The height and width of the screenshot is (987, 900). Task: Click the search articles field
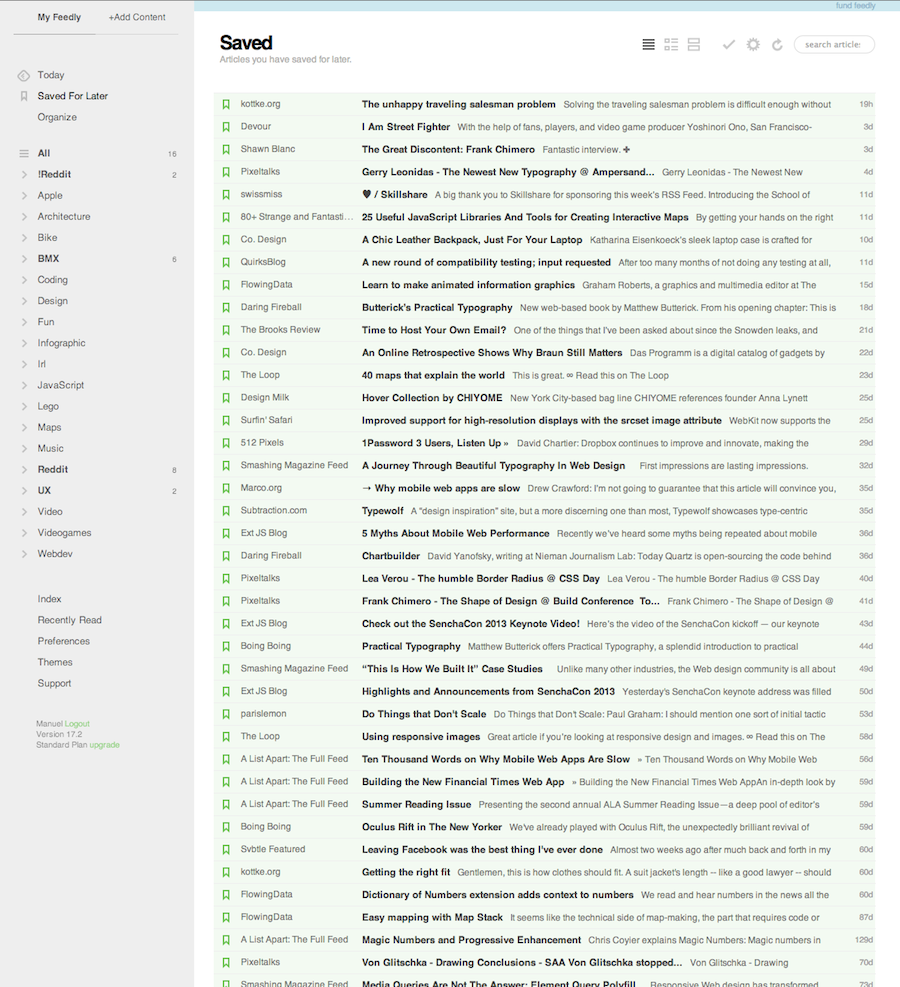834,45
